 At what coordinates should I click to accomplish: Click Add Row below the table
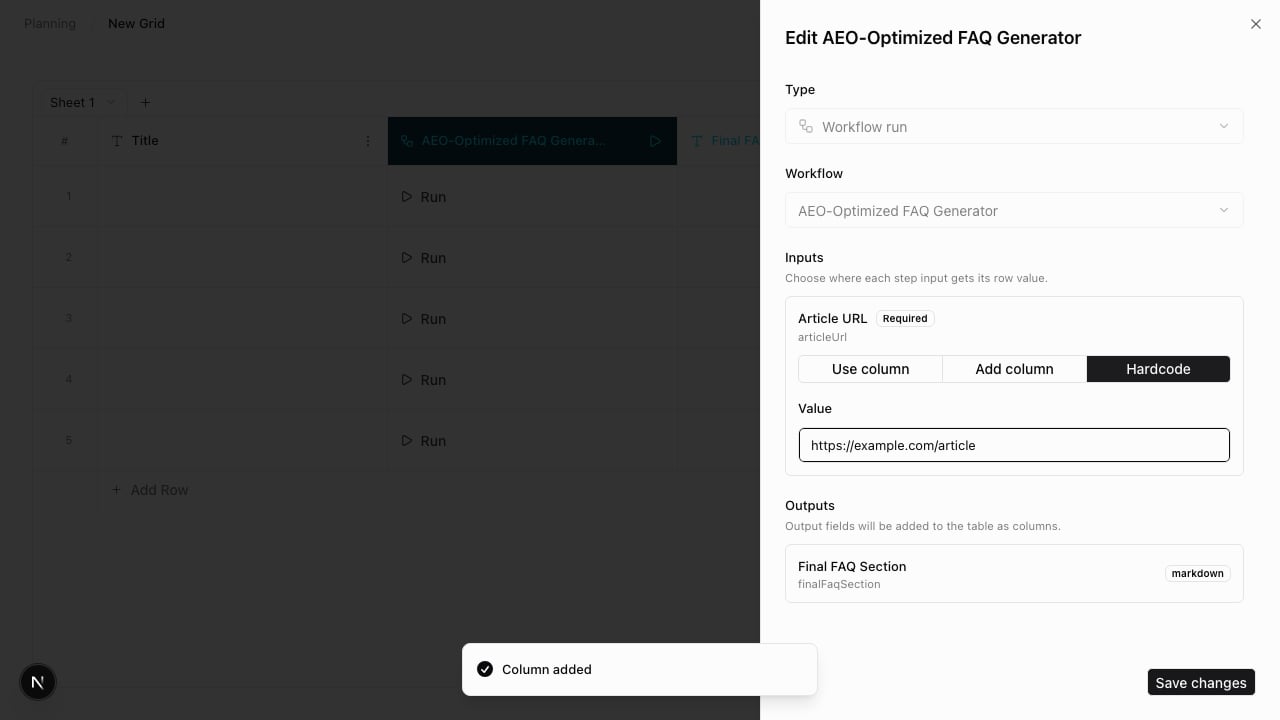150,490
